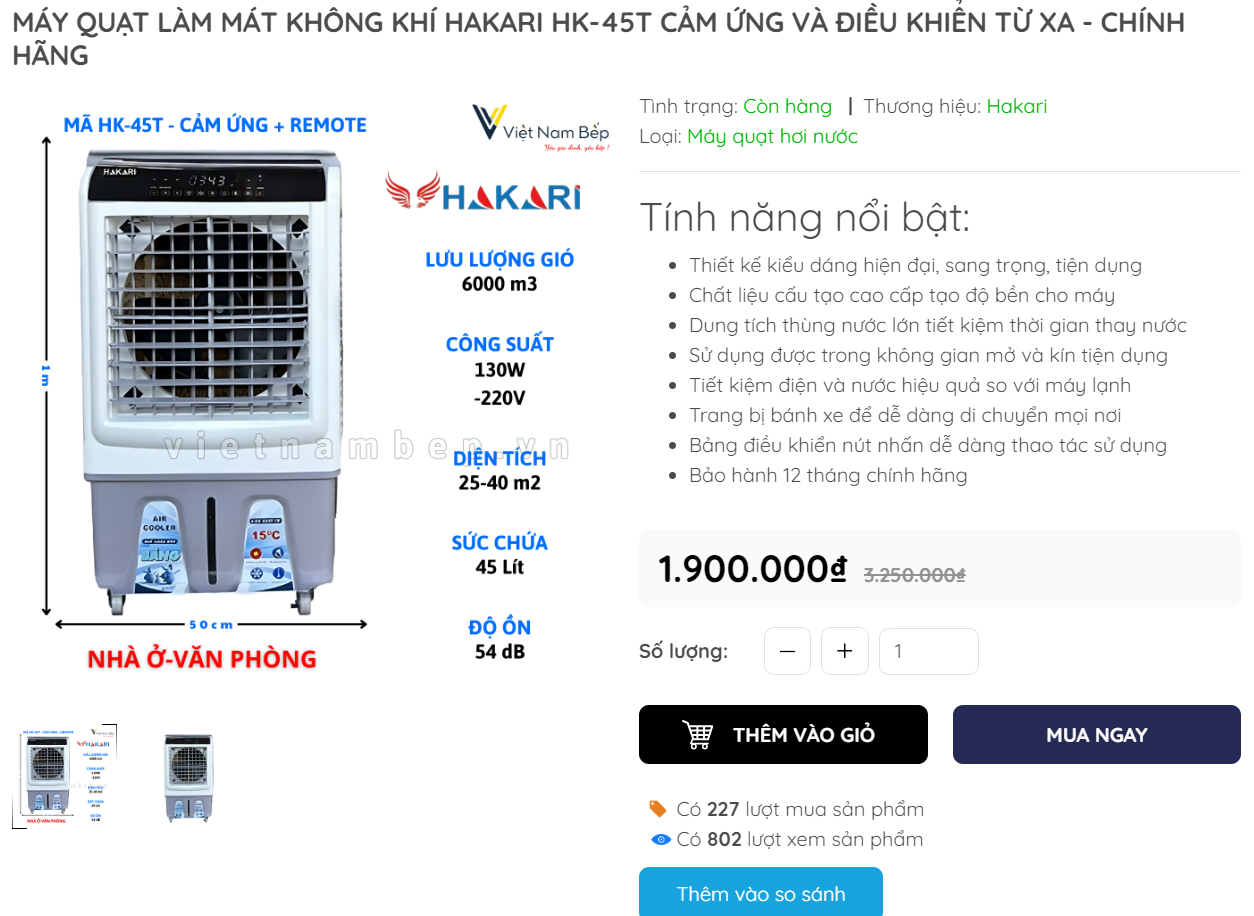Click the product title heading

tap(598, 38)
